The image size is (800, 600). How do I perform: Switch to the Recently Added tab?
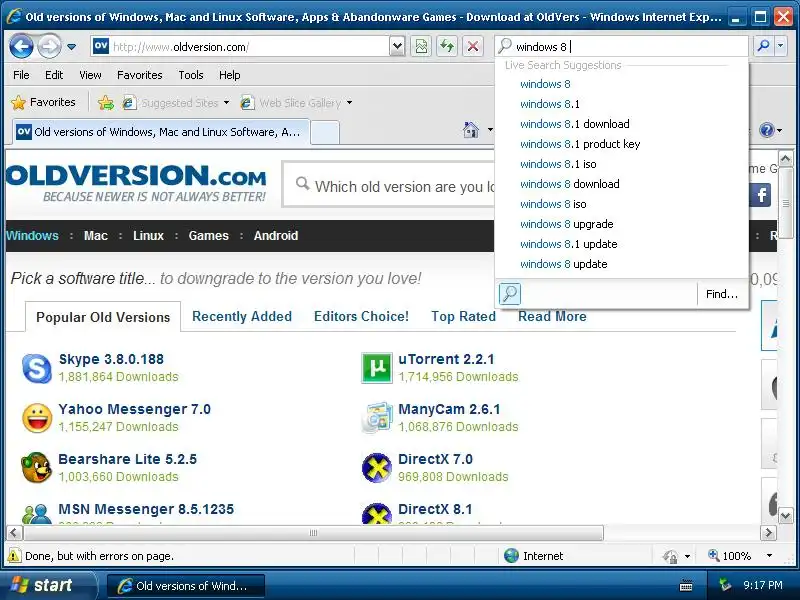[x=242, y=316]
